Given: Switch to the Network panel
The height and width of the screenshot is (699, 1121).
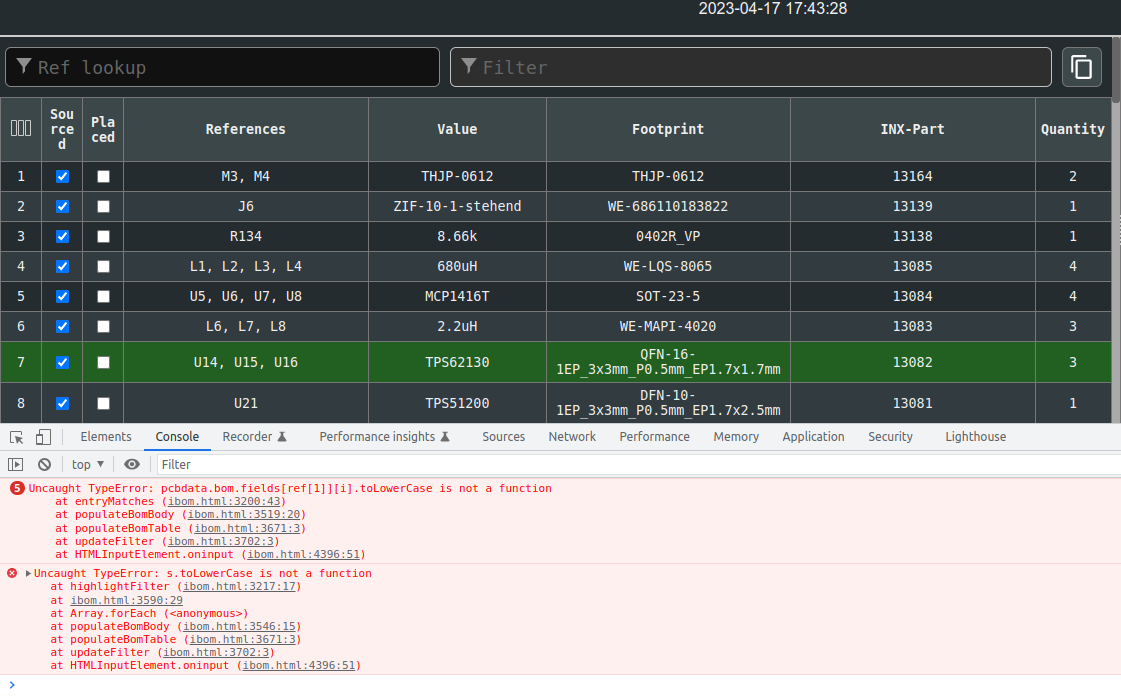Looking at the screenshot, I should [x=572, y=437].
